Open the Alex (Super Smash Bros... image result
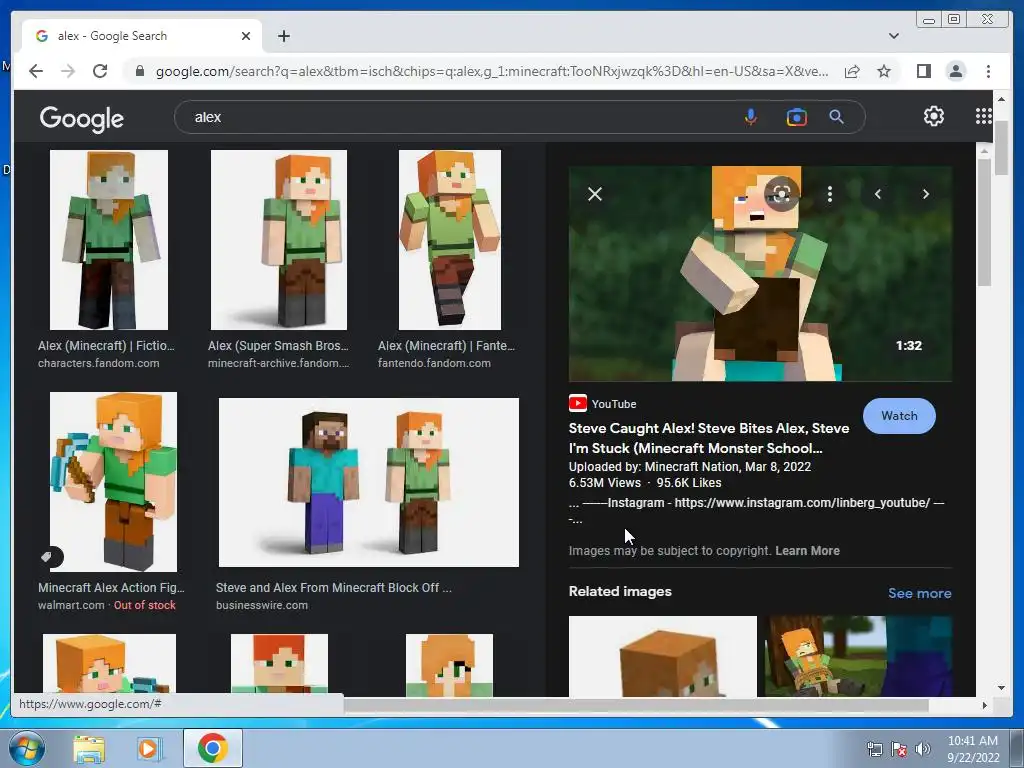This screenshot has height=768, width=1024. click(279, 240)
